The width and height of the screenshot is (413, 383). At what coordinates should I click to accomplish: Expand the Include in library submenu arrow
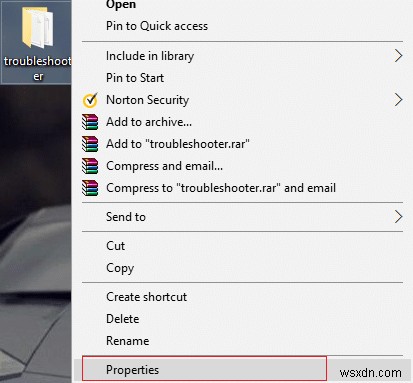[398, 56]
